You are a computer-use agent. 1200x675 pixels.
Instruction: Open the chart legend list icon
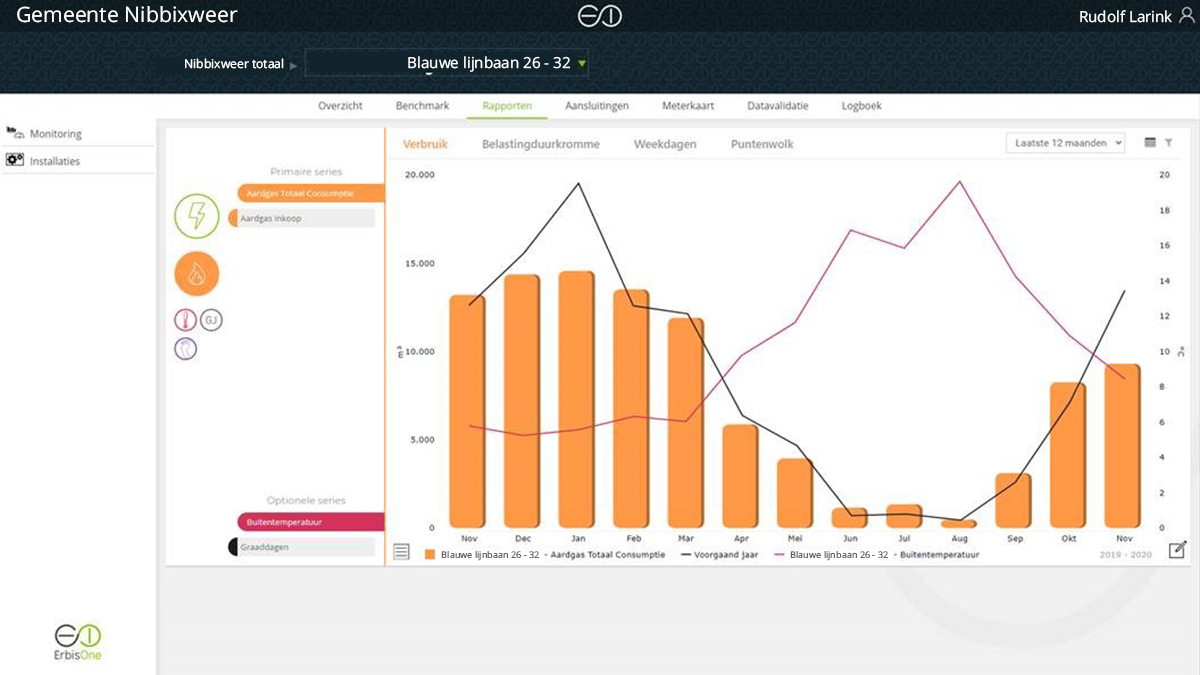(x=401, y=551)
